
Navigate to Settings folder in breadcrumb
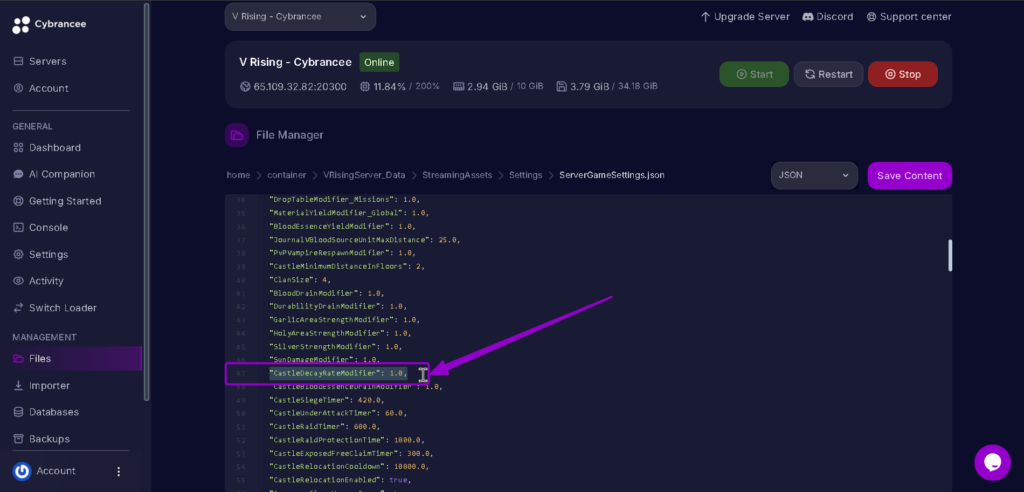point(526,175)
